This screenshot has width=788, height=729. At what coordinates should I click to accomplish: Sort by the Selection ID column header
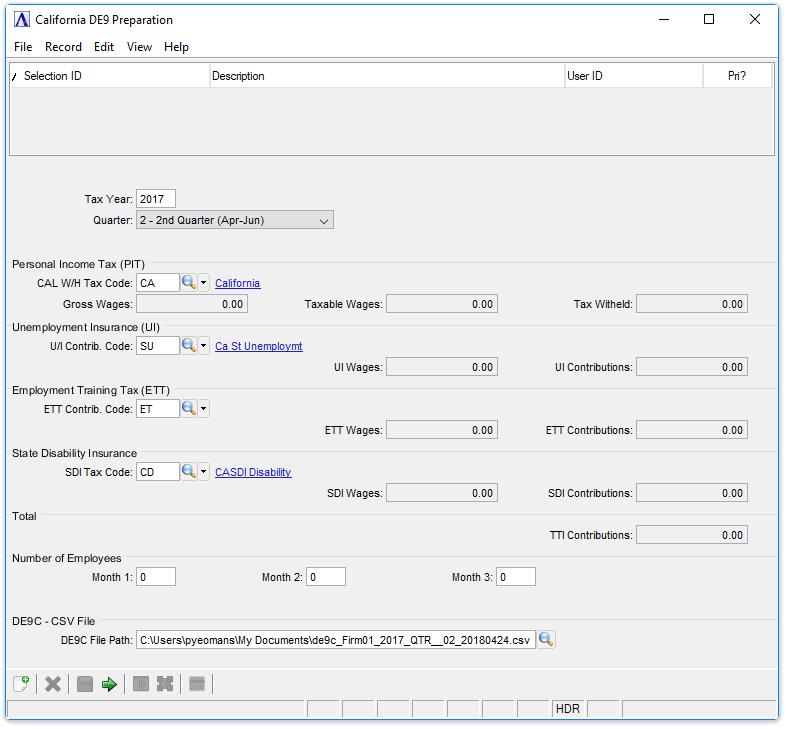tap(110, 76)
